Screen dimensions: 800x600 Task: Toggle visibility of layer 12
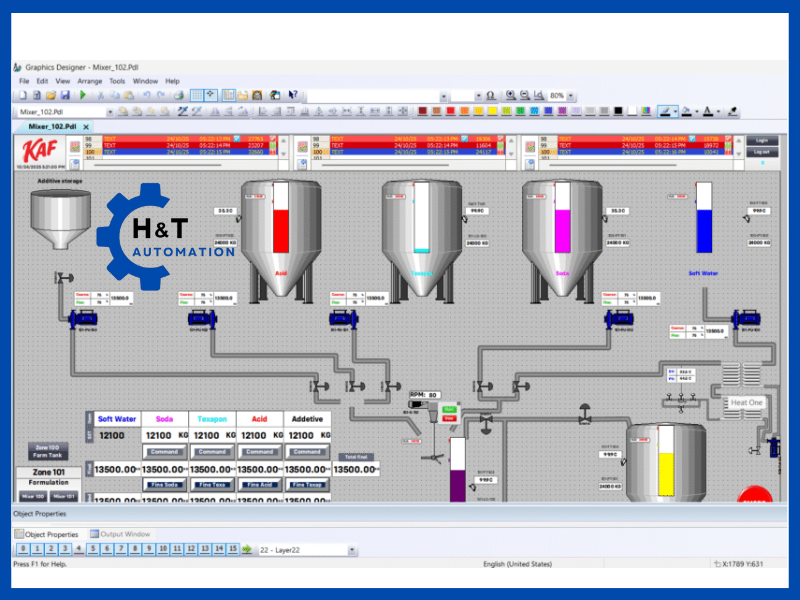pyautogui.click(x=192, y=549)
